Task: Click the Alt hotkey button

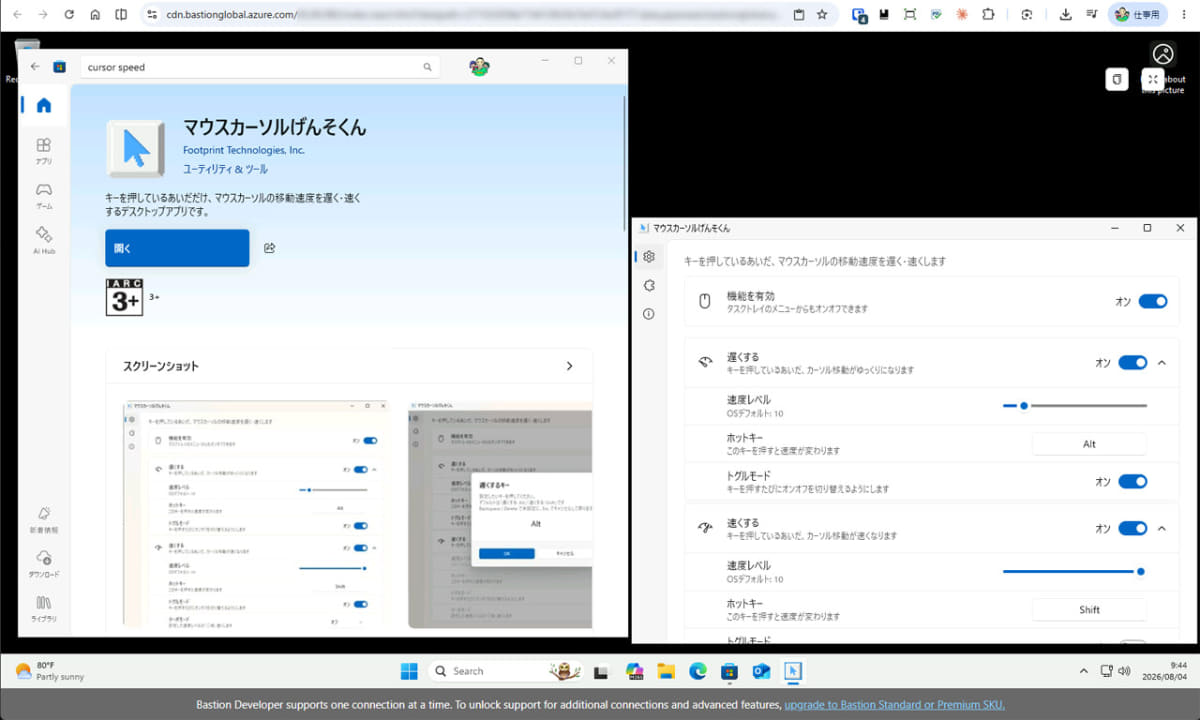Action: click(1089, 444)
